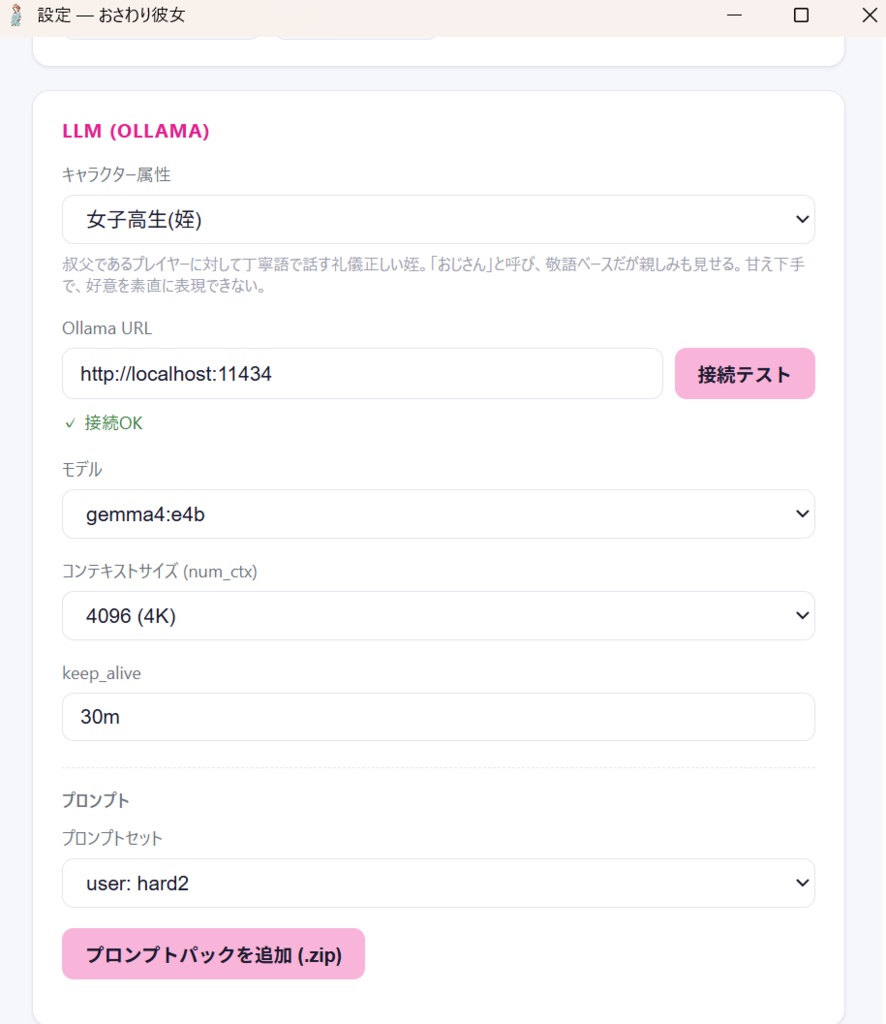Expand the モデル dropdown showing gemma4:e4b
Image resolution: width=886 pixels, height=1024 pixels.
[x=438, y=514]
